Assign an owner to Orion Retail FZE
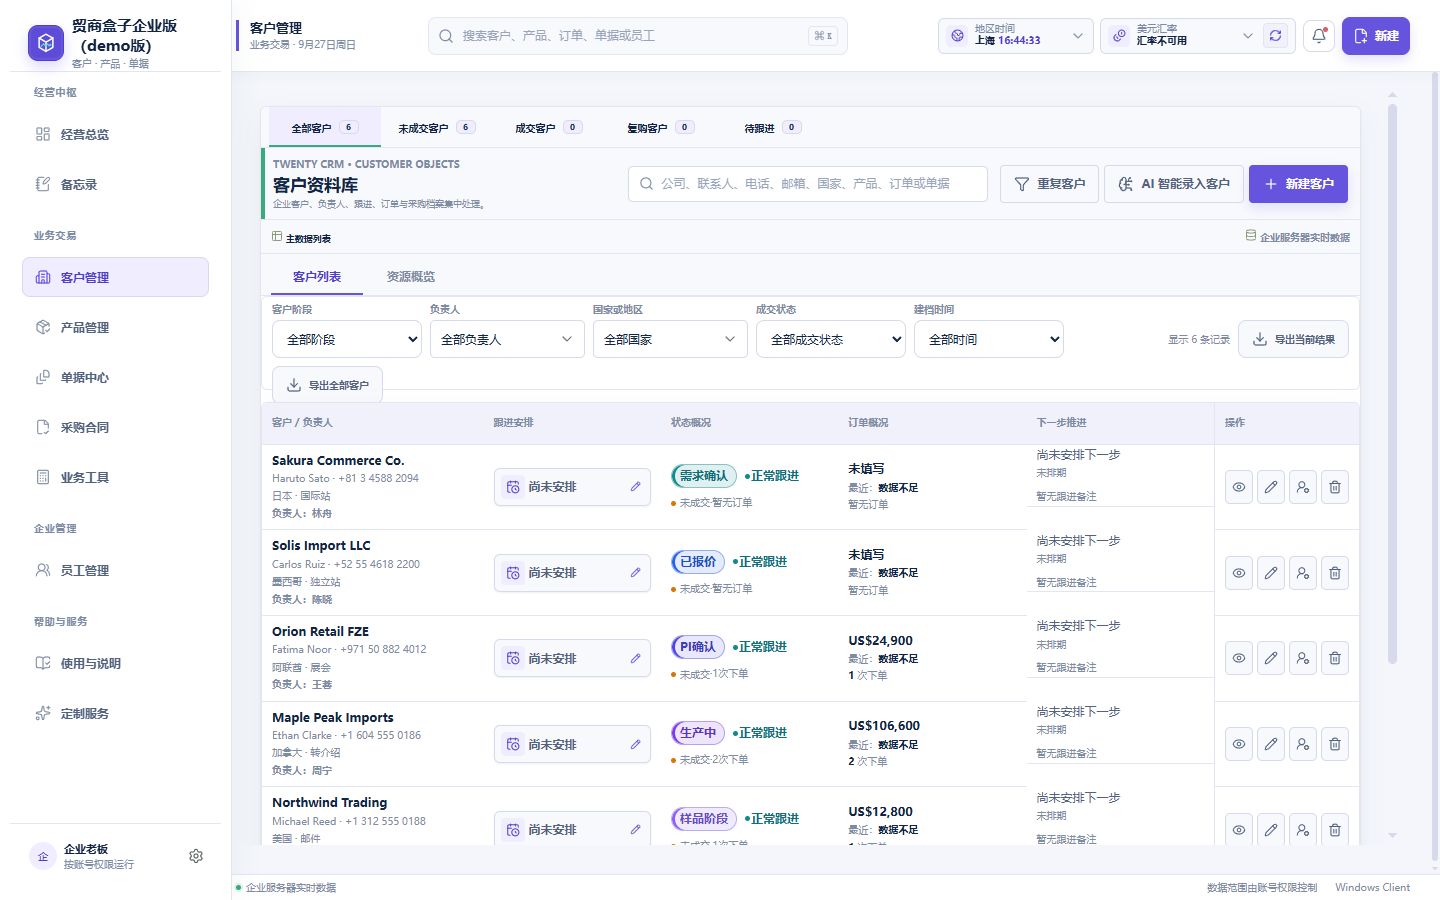Image resolution: width=1440 pixels, height=900 pixels. [x=1303, y=658]
